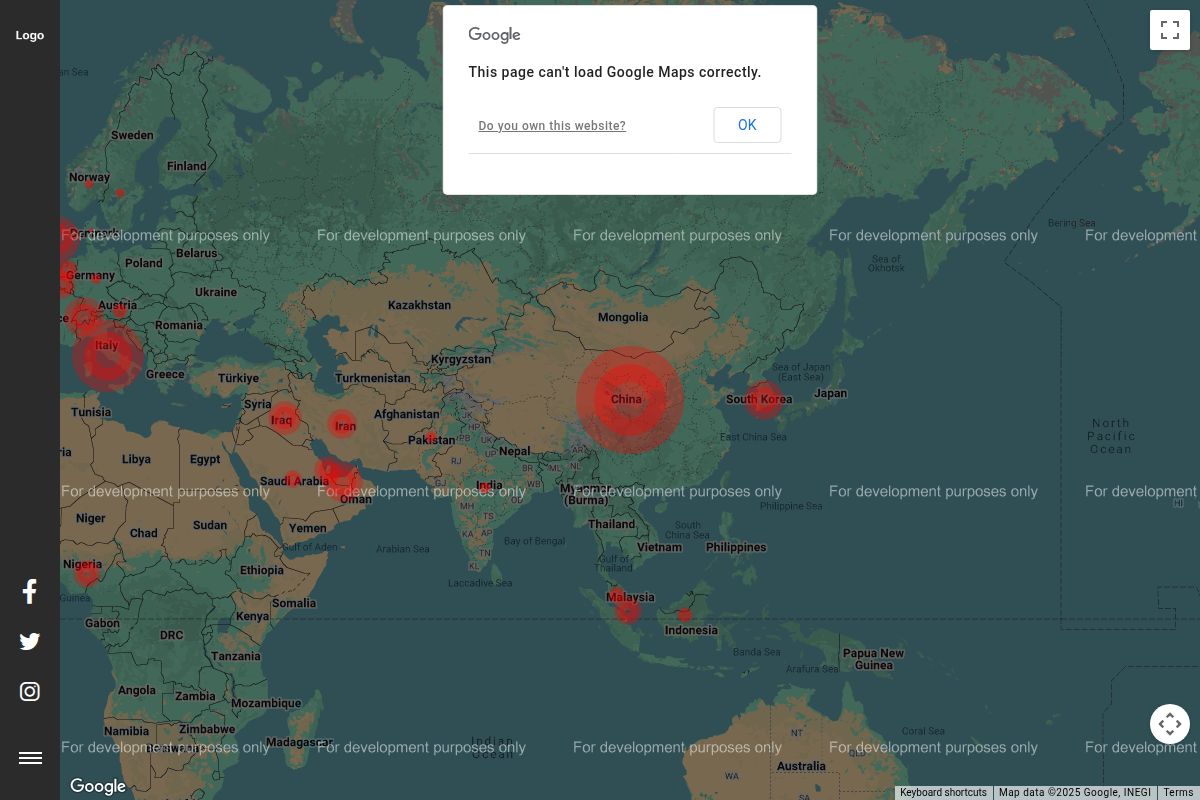This screenshot has height=800, width=1200.
Task: Open the Instagram icon in sidebar
Action: click(30, 692)
